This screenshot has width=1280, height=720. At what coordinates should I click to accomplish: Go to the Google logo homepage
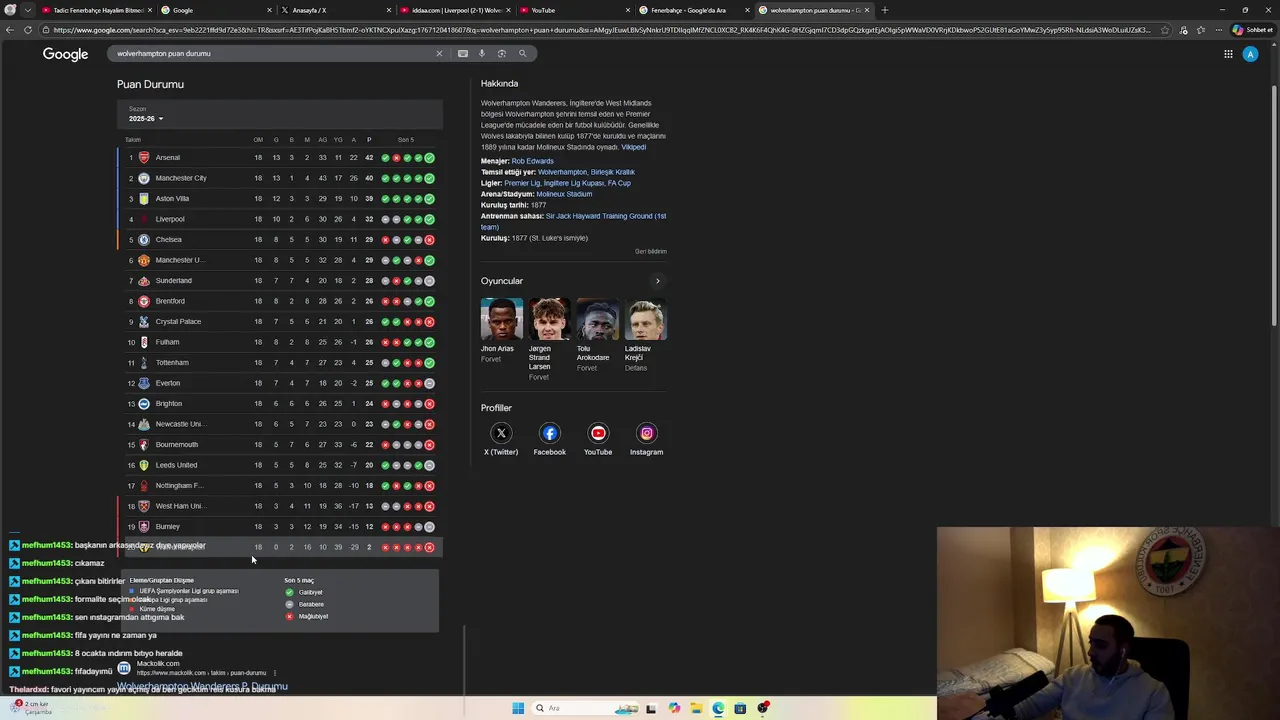(65, 54)
